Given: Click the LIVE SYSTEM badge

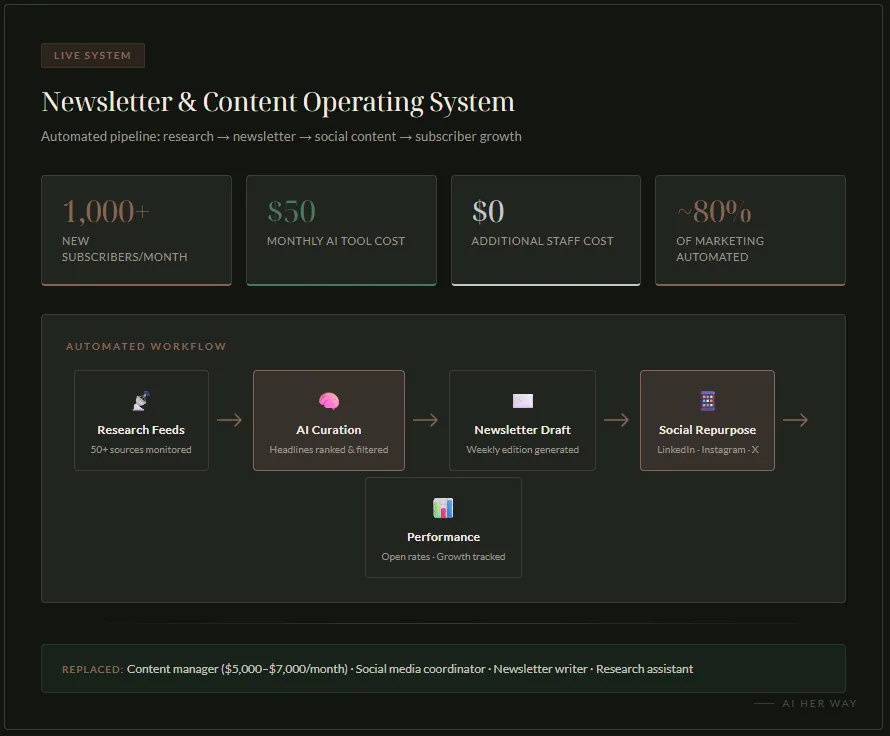Looking at the screenshot, I should [93, 56].
